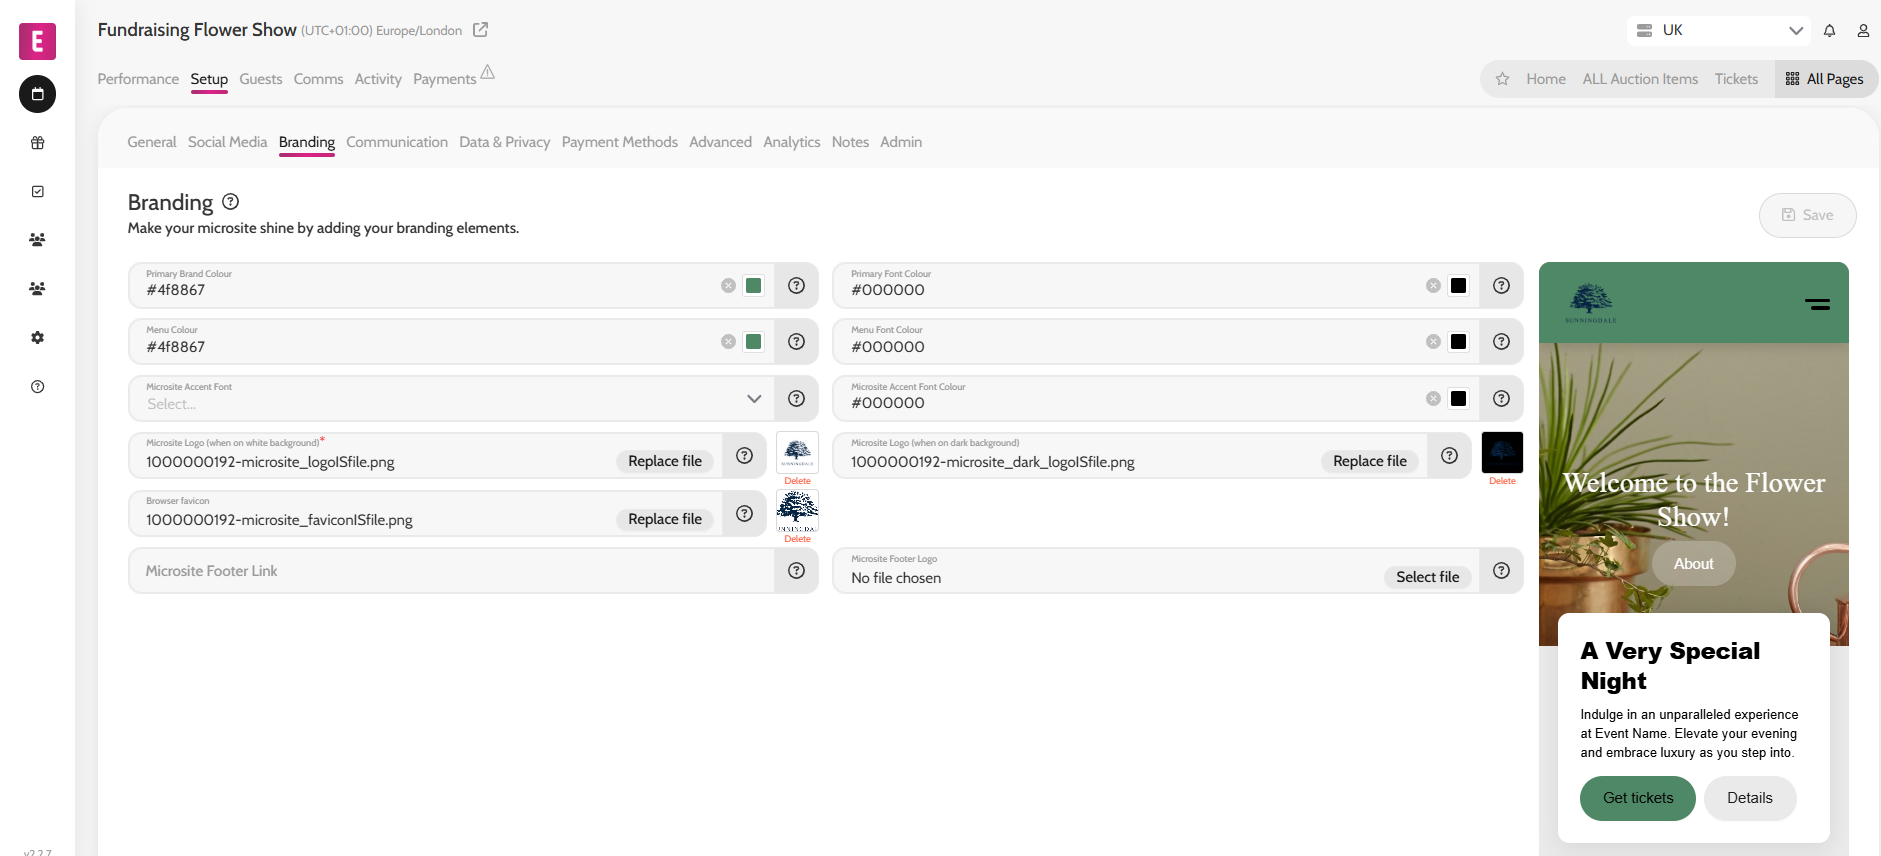Open the help icon in sidebar
Viewport: 1881px width, 856px height.
37,387
